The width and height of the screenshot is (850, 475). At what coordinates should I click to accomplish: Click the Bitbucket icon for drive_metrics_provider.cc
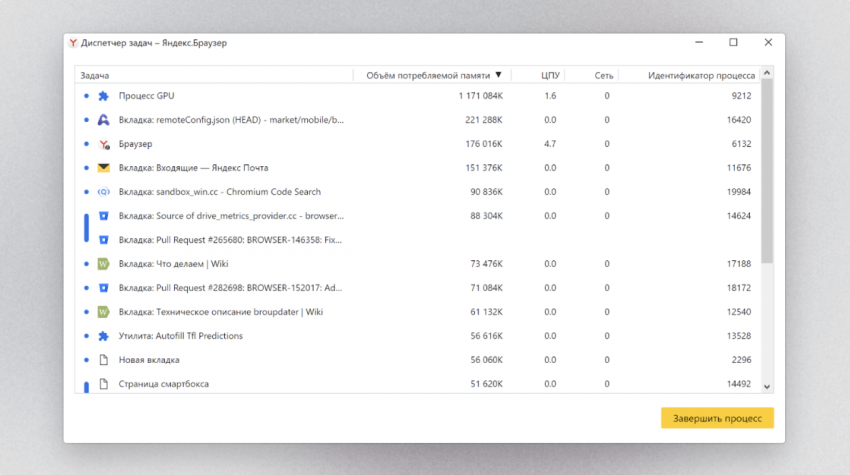point(103,216)
